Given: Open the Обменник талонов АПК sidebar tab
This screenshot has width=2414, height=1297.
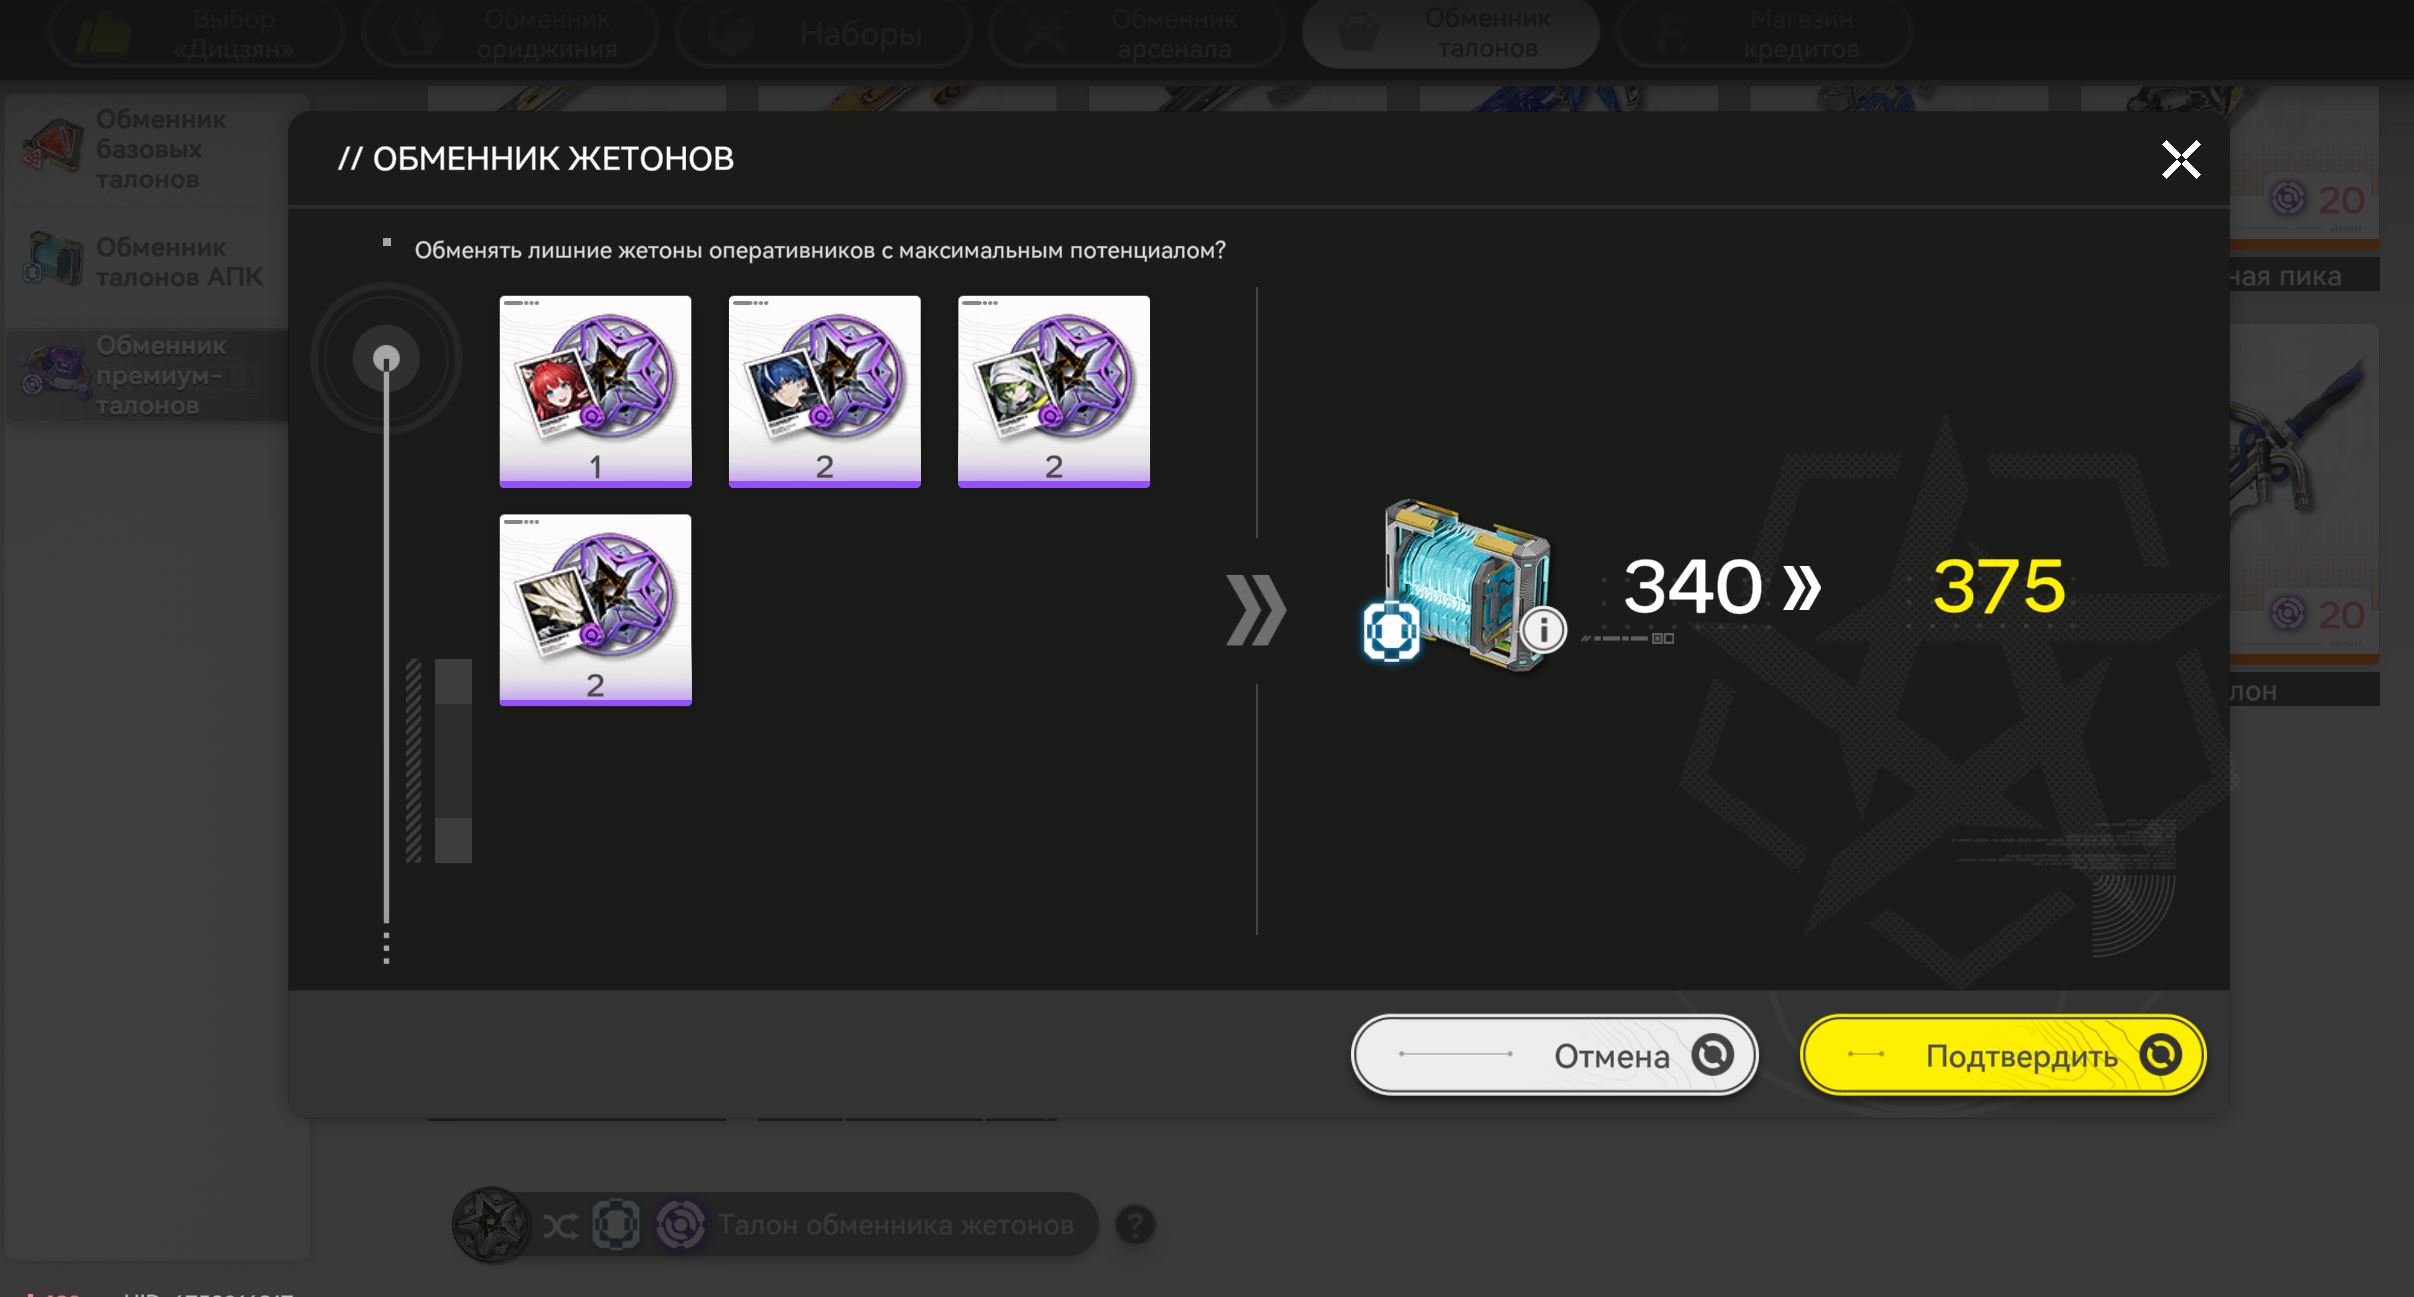Looking at the screenshot, I should point(148,262).
